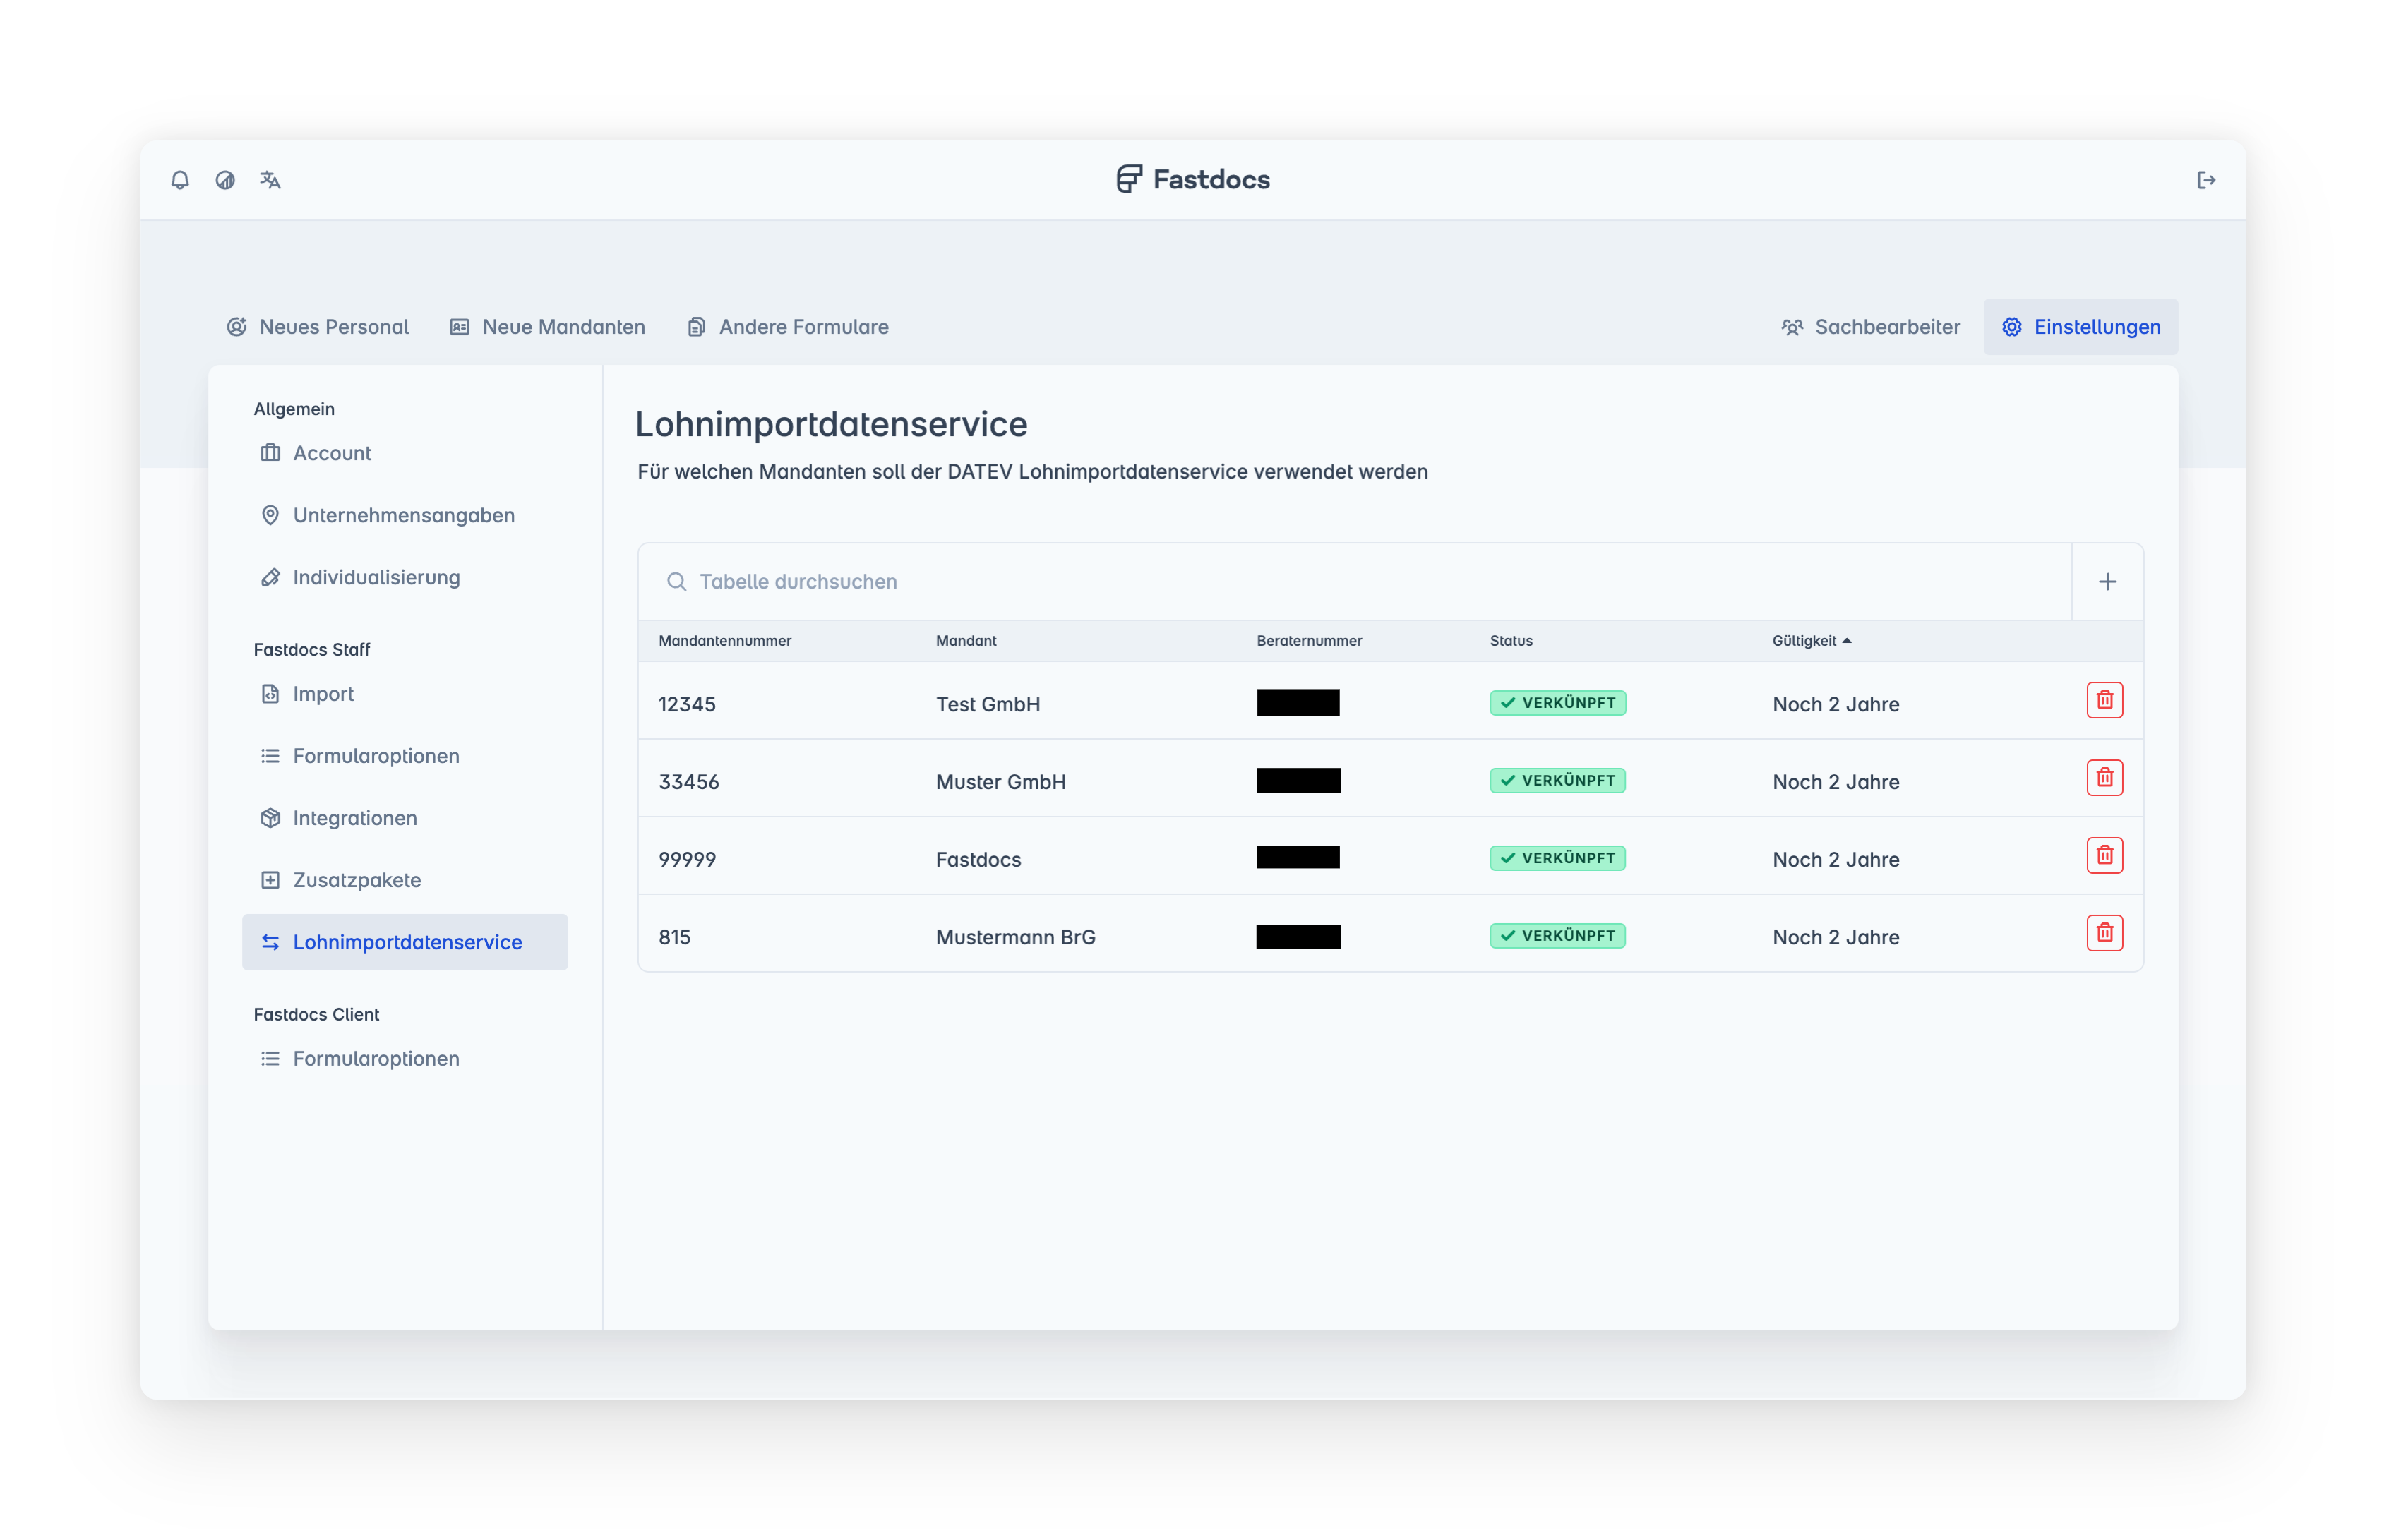Click the logout icon in header

click(x=2206, y=180)
